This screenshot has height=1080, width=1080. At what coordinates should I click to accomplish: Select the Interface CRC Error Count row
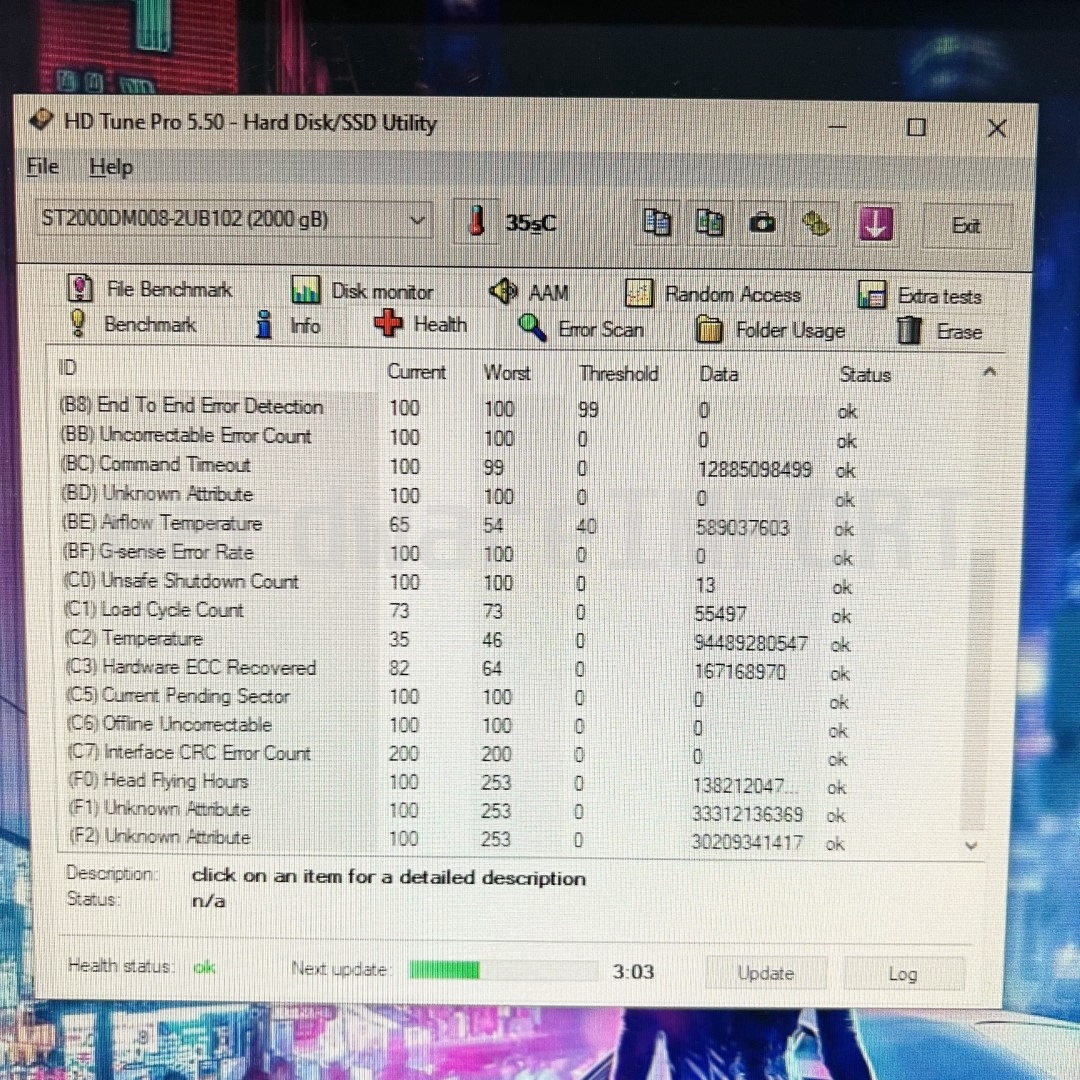coord(457,755)
